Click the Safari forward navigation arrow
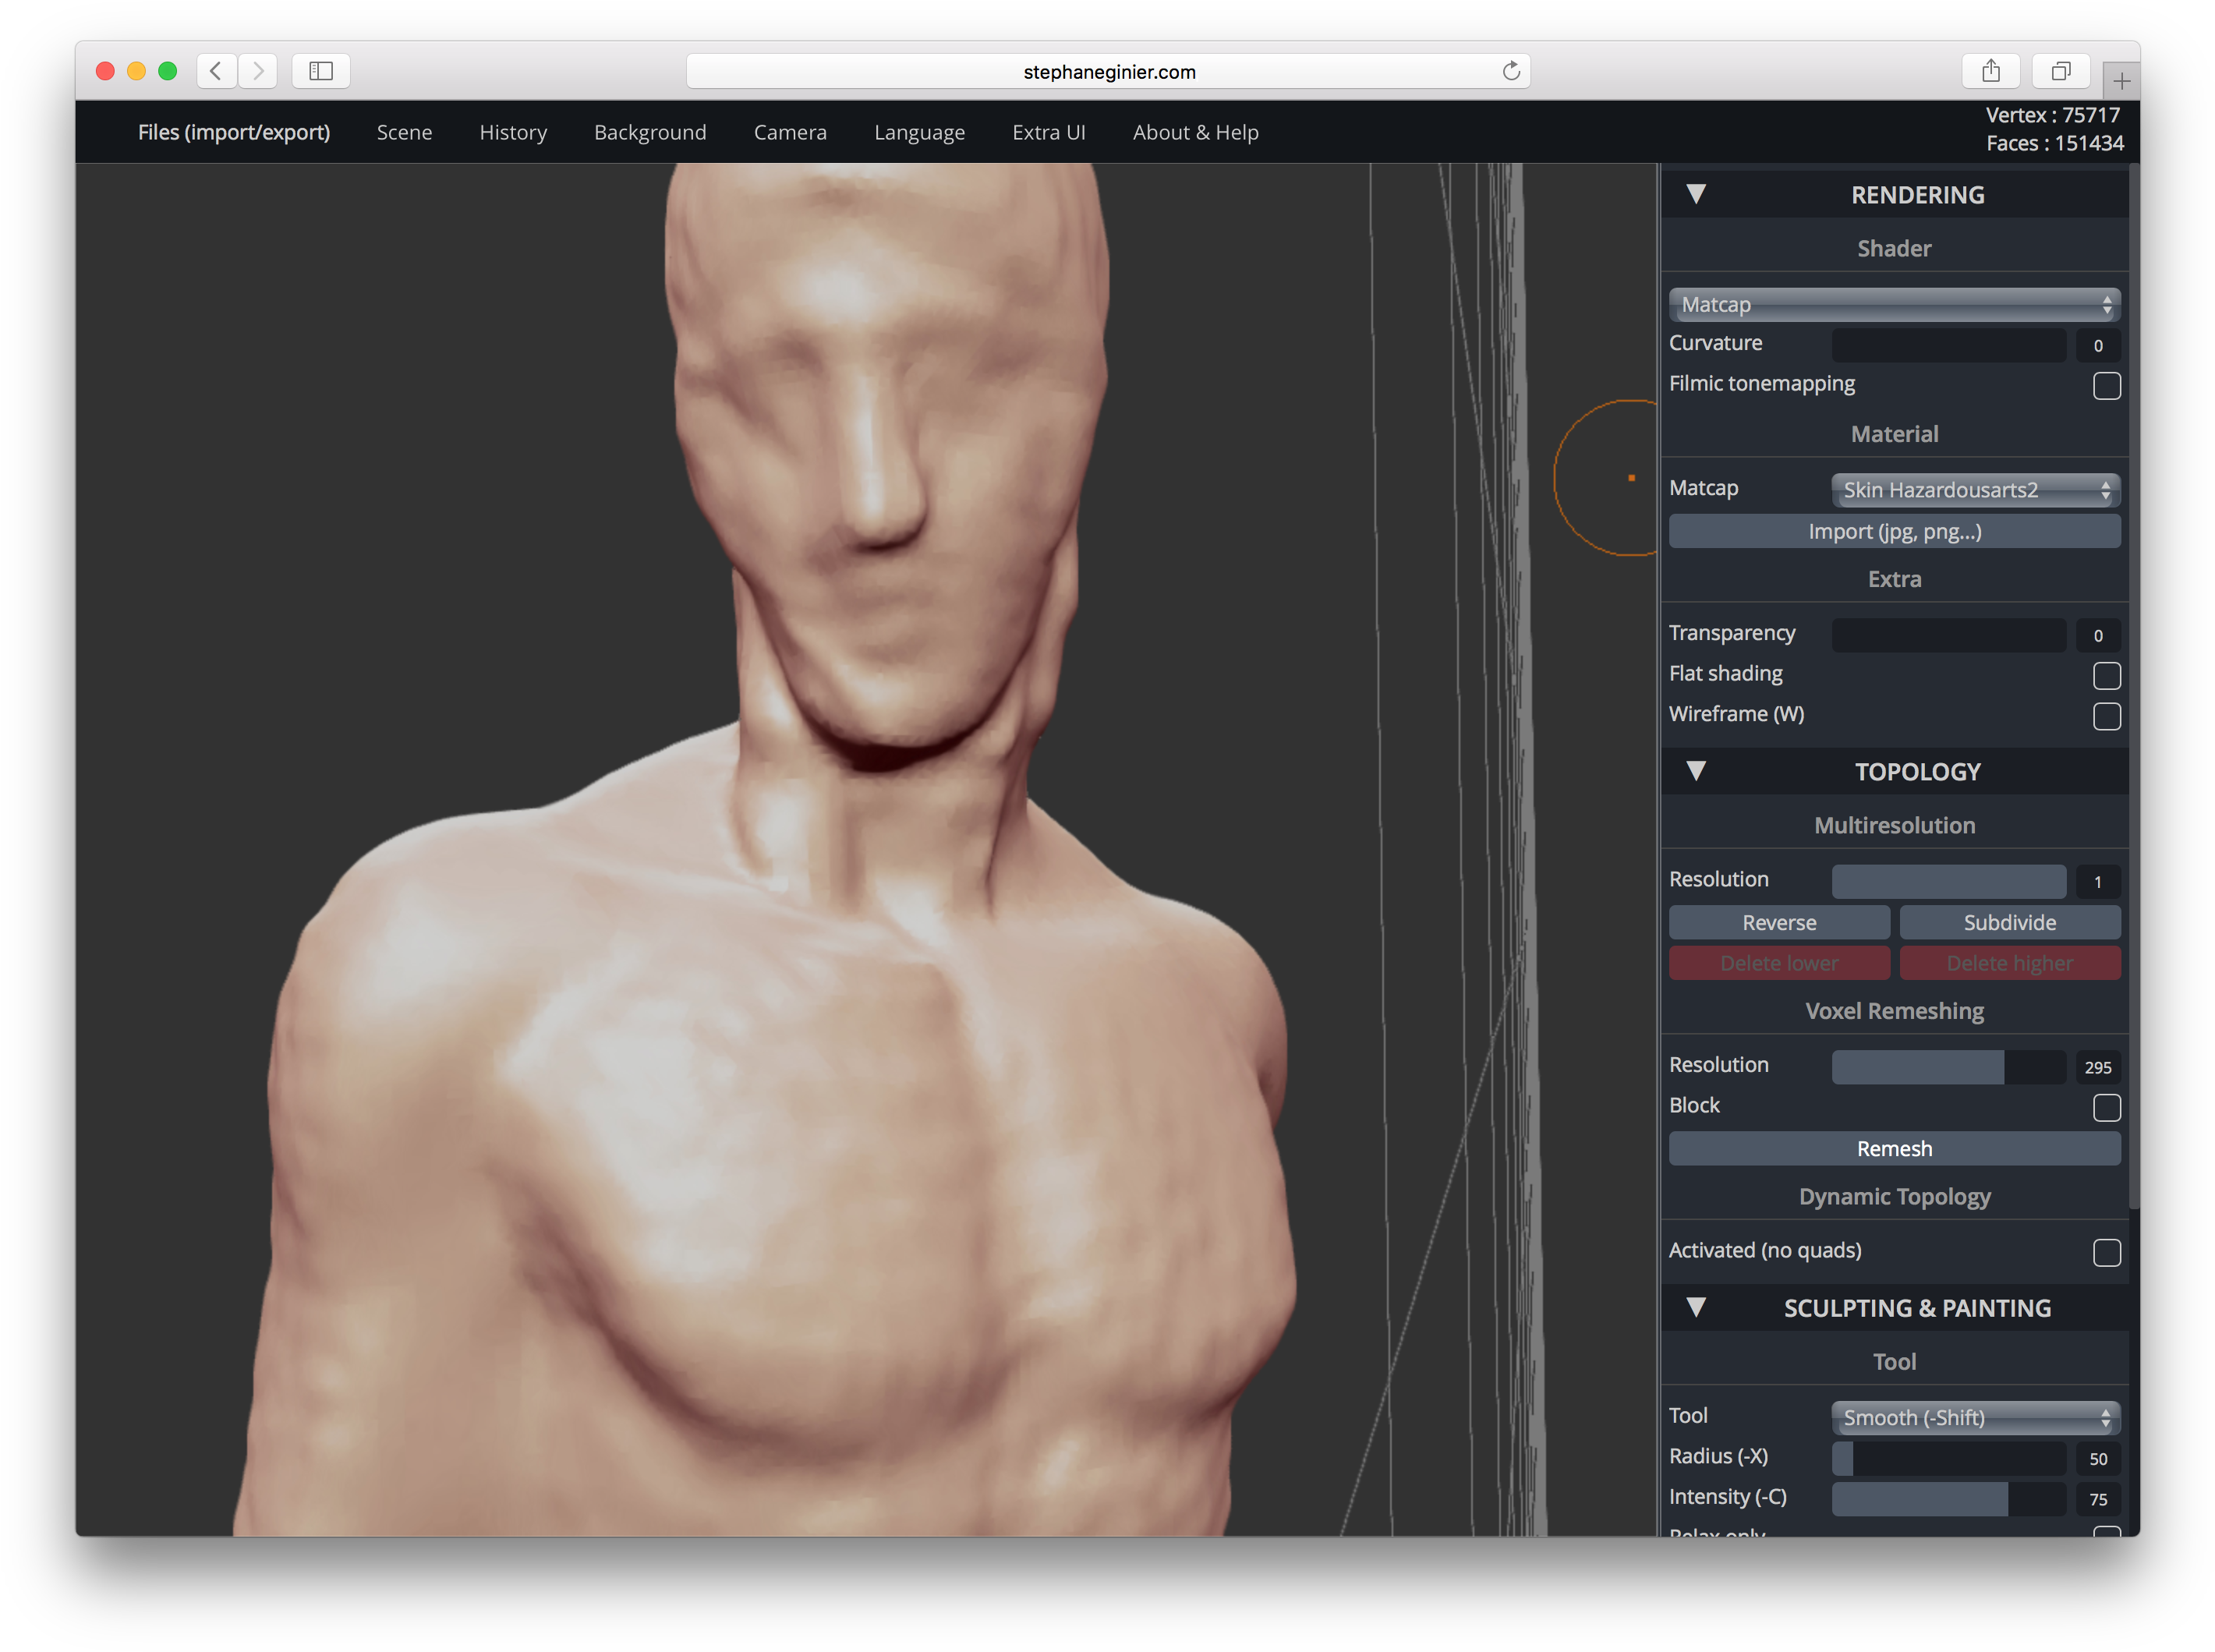 (x=258, y=71)
